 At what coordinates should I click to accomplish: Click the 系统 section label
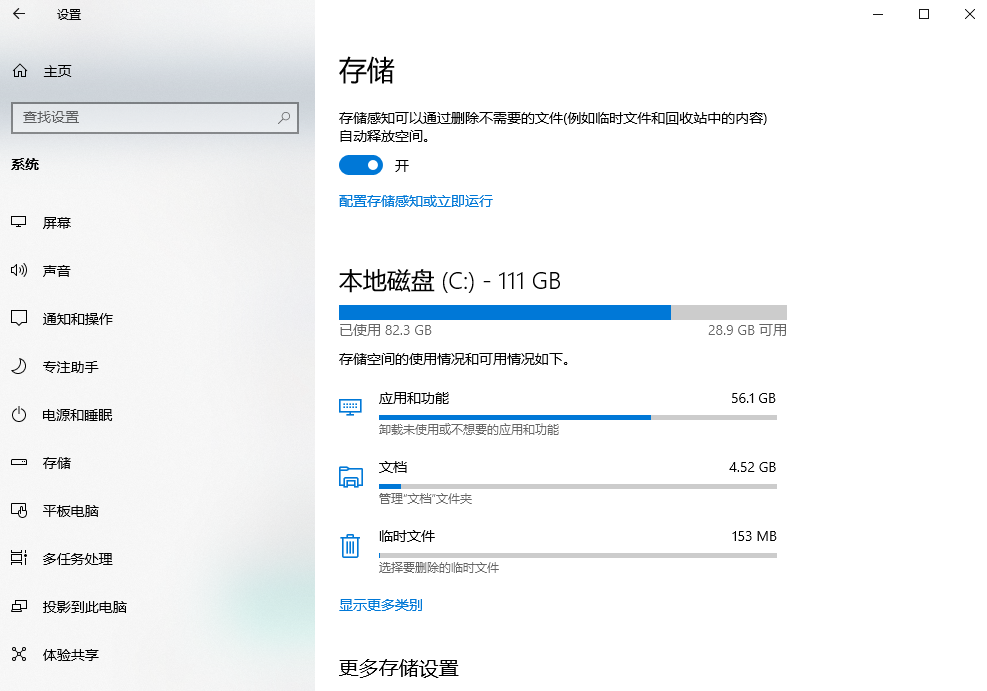click(25, 164)
